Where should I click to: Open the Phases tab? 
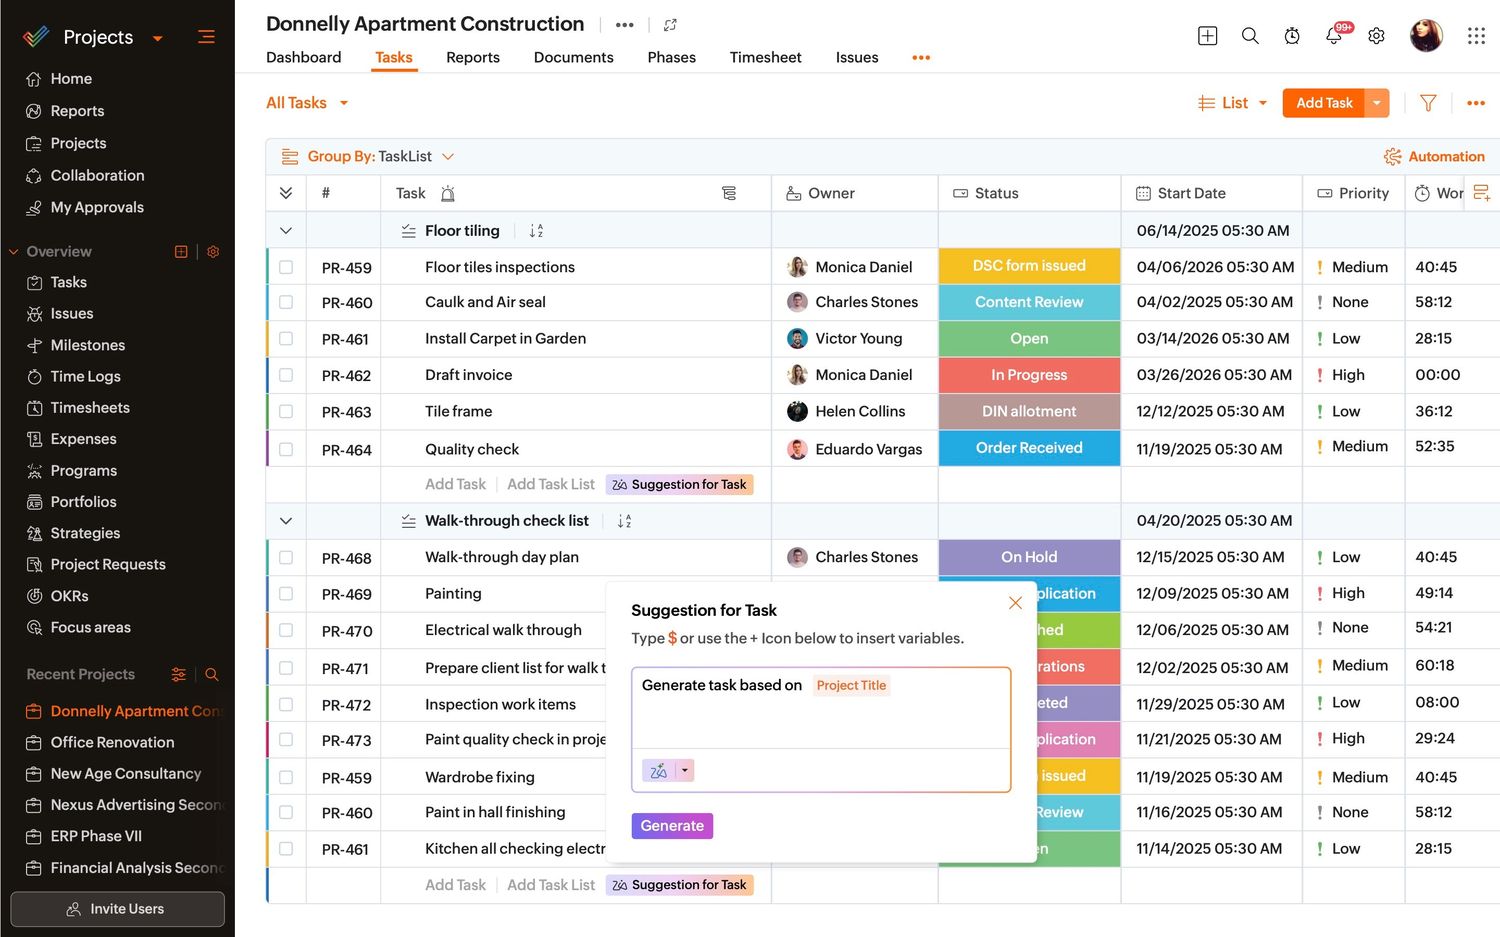point(671,58)
